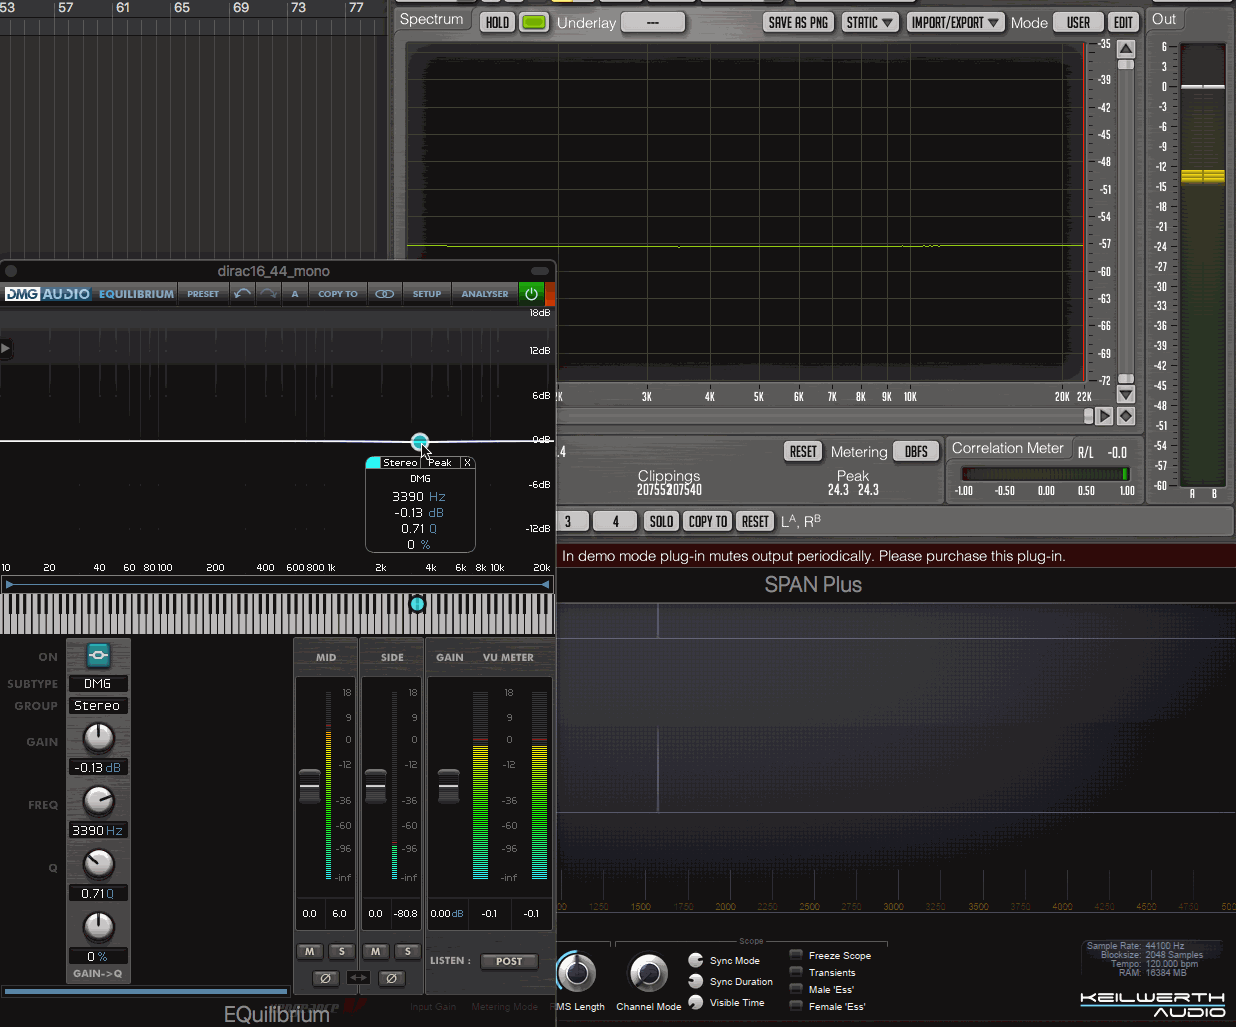
Task: Invert phase of the MID channel
Action: (x=325, y=978)
